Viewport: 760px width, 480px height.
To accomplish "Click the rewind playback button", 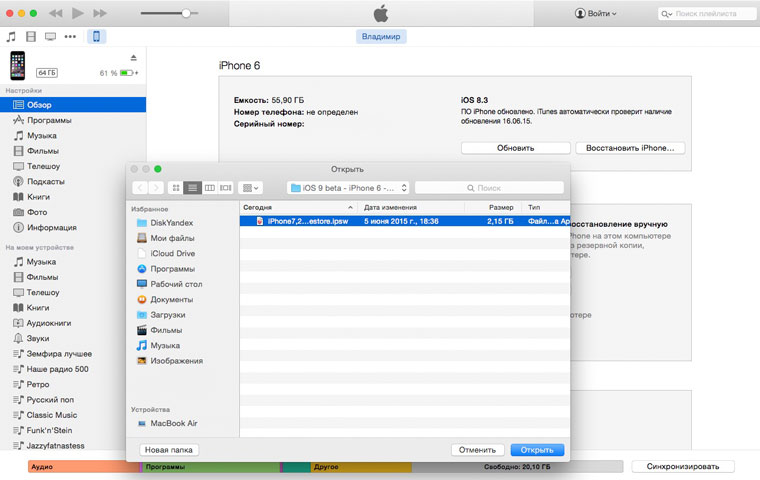I will click(x=56, y=13).
